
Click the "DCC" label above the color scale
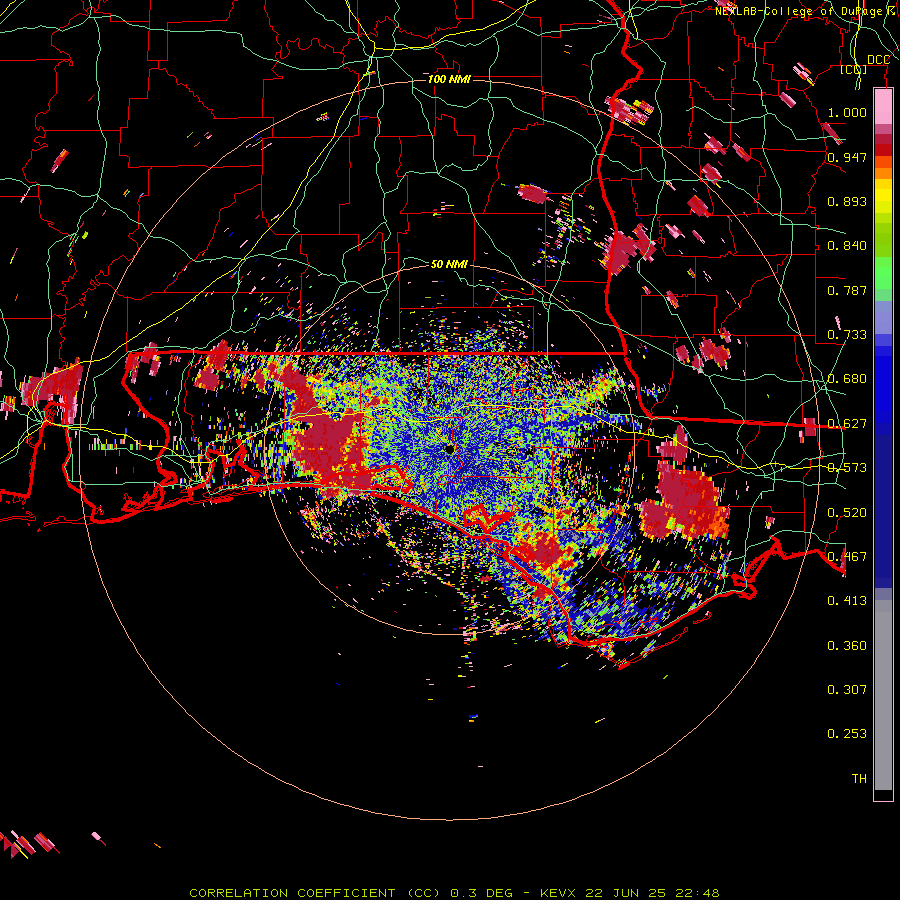878,60
